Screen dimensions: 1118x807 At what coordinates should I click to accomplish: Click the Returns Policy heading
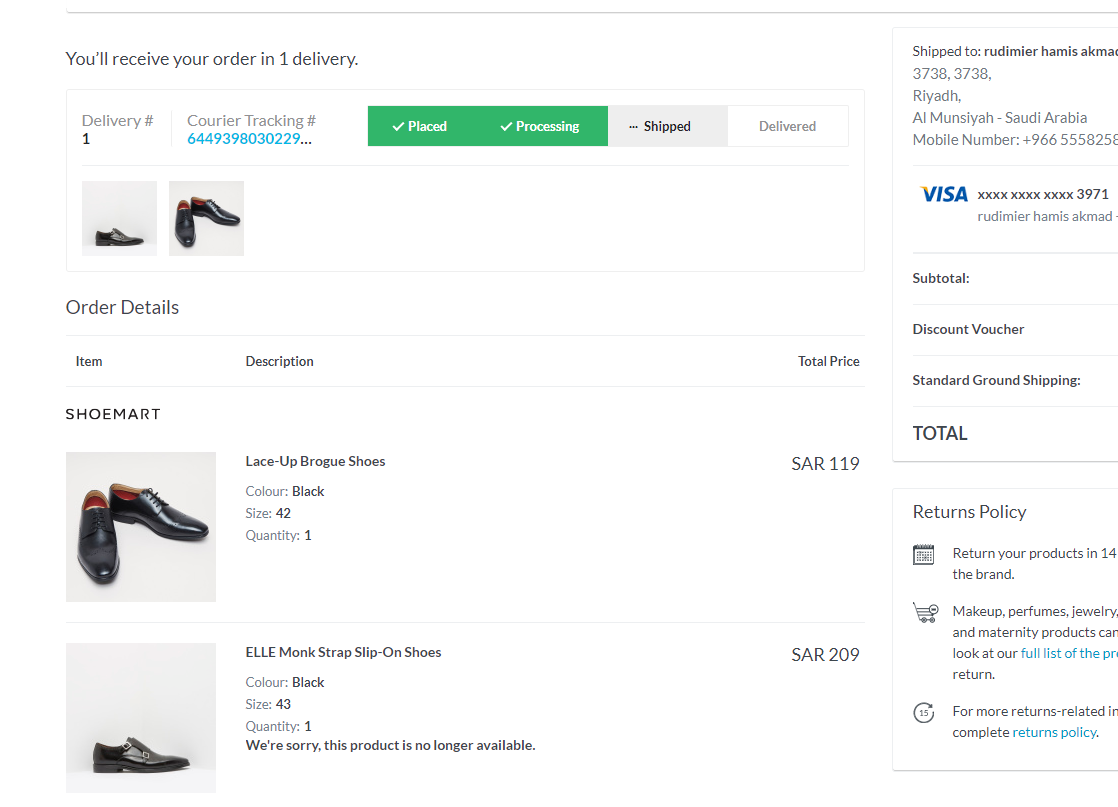pyautogui.click(x=969, y=512)
